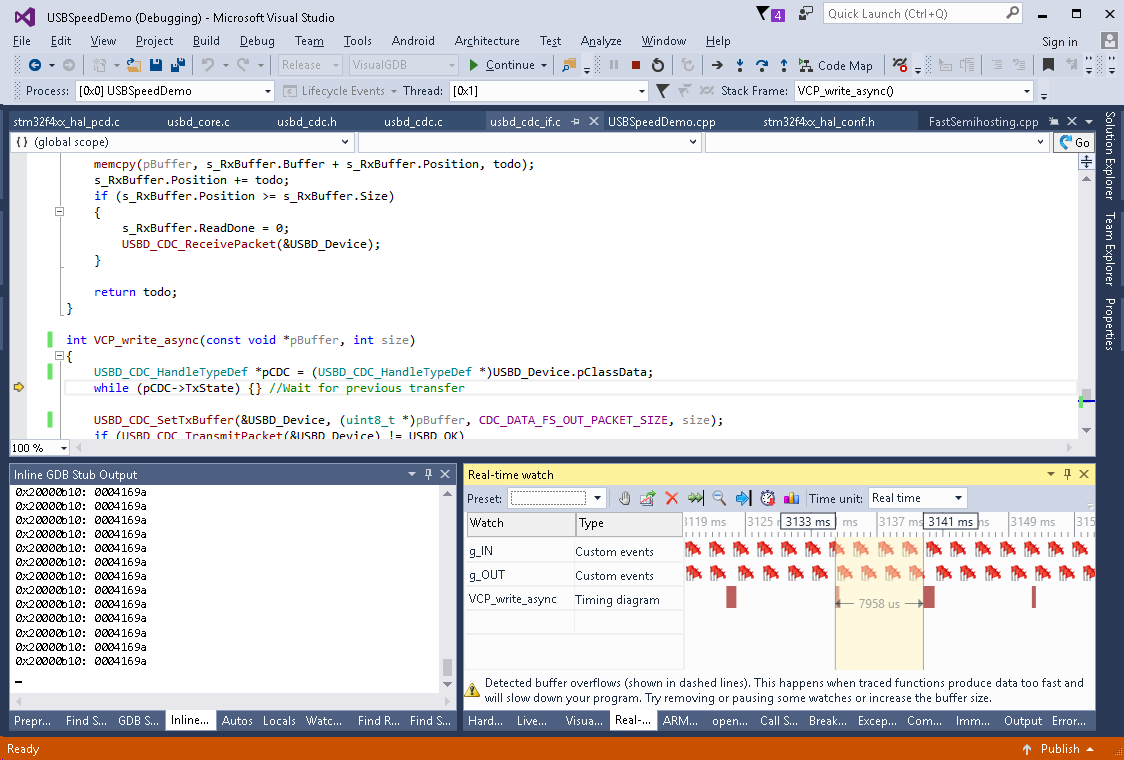
Task: Open the Debug menu
Action: pos(257,41)
